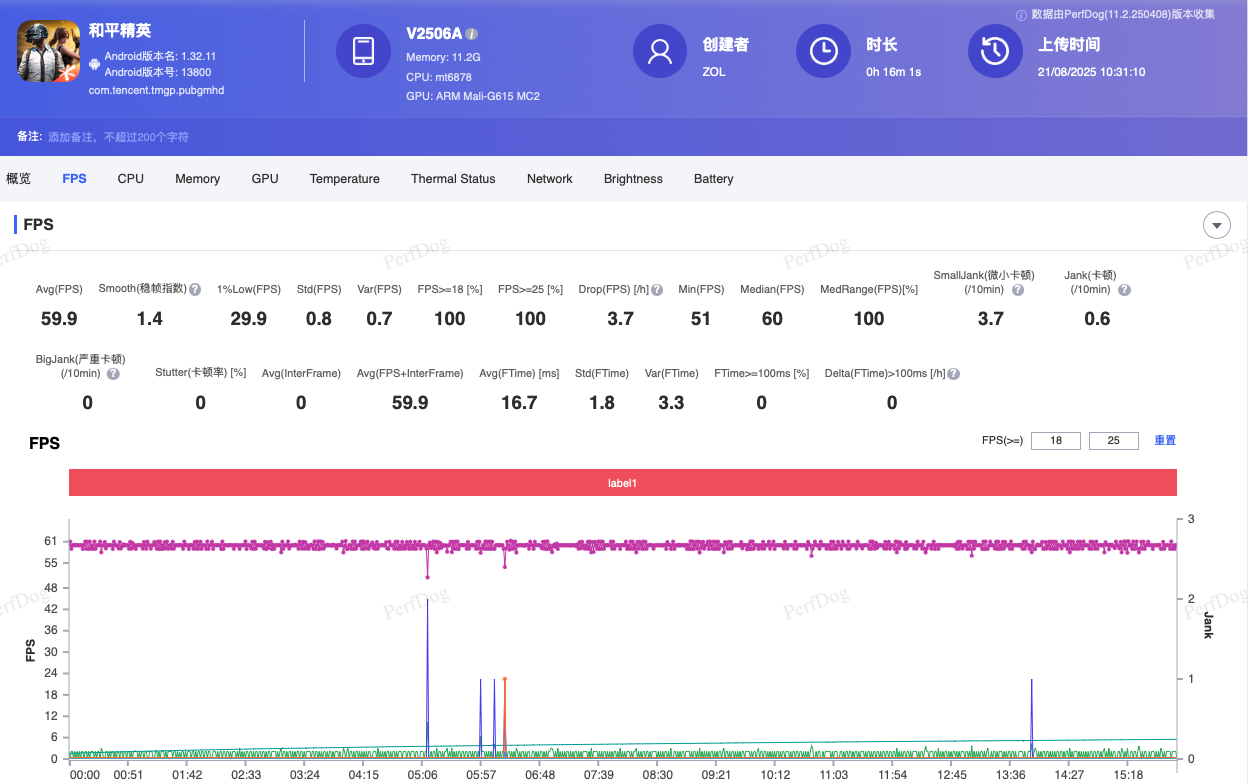Click help icon beside Smooth index
The height and width of the screenshot is (783, 1248).
pyautogui.click(x=195, y=290)
